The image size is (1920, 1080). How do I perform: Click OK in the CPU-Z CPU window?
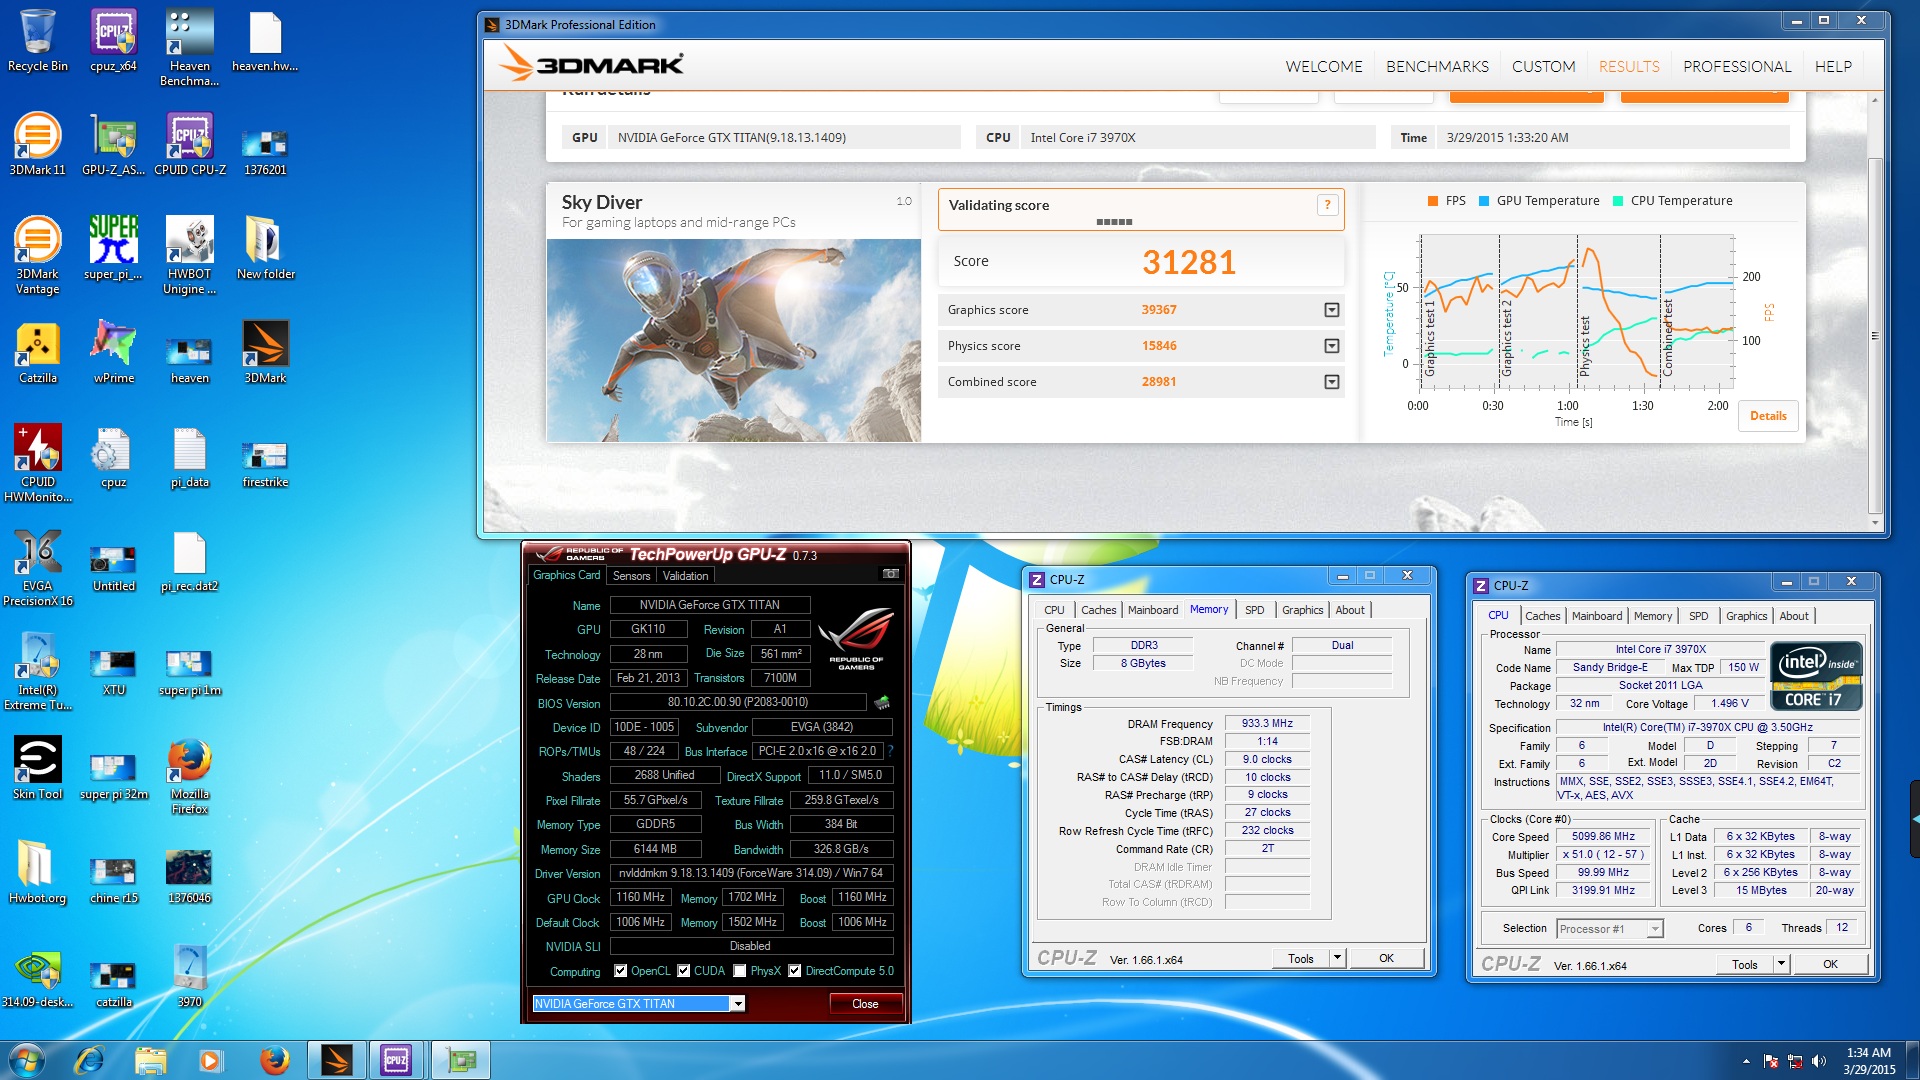point(1830,964)
